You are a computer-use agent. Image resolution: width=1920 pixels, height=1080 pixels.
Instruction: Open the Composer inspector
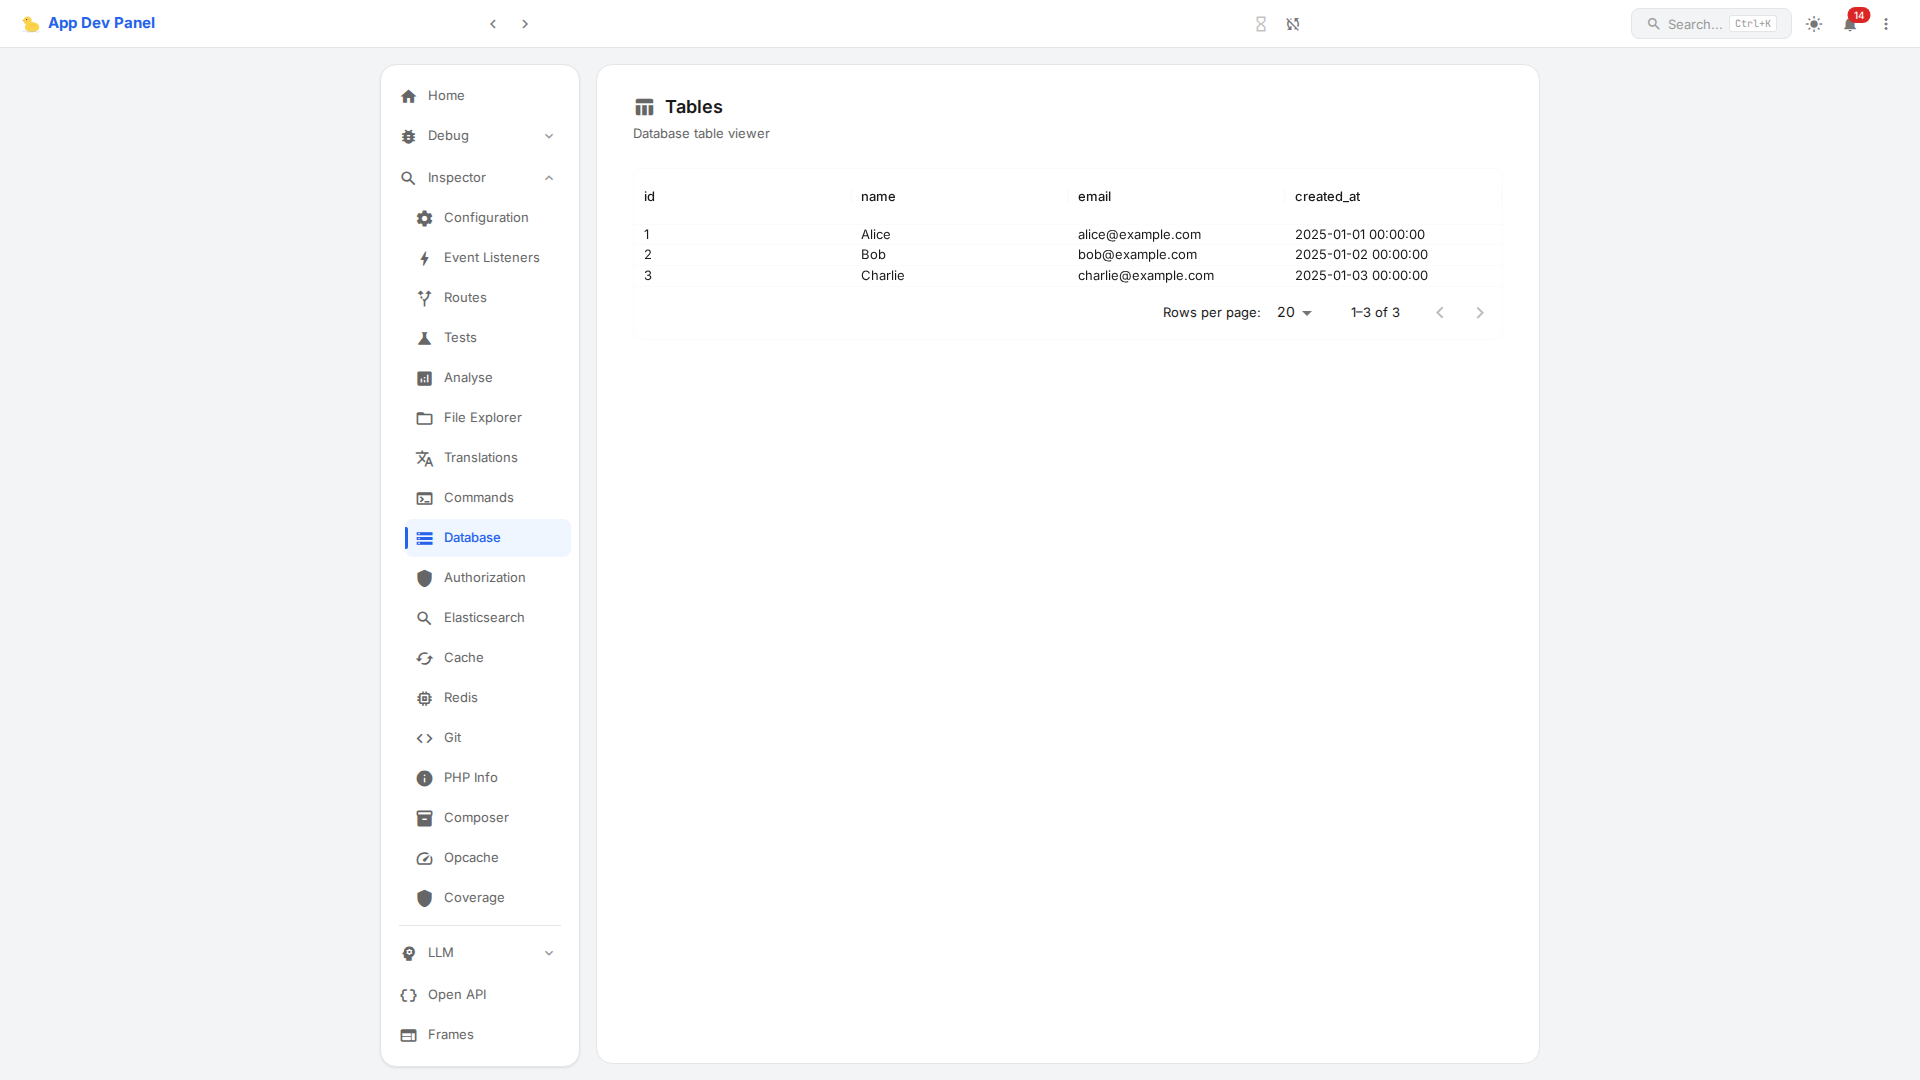coord(476,817)
